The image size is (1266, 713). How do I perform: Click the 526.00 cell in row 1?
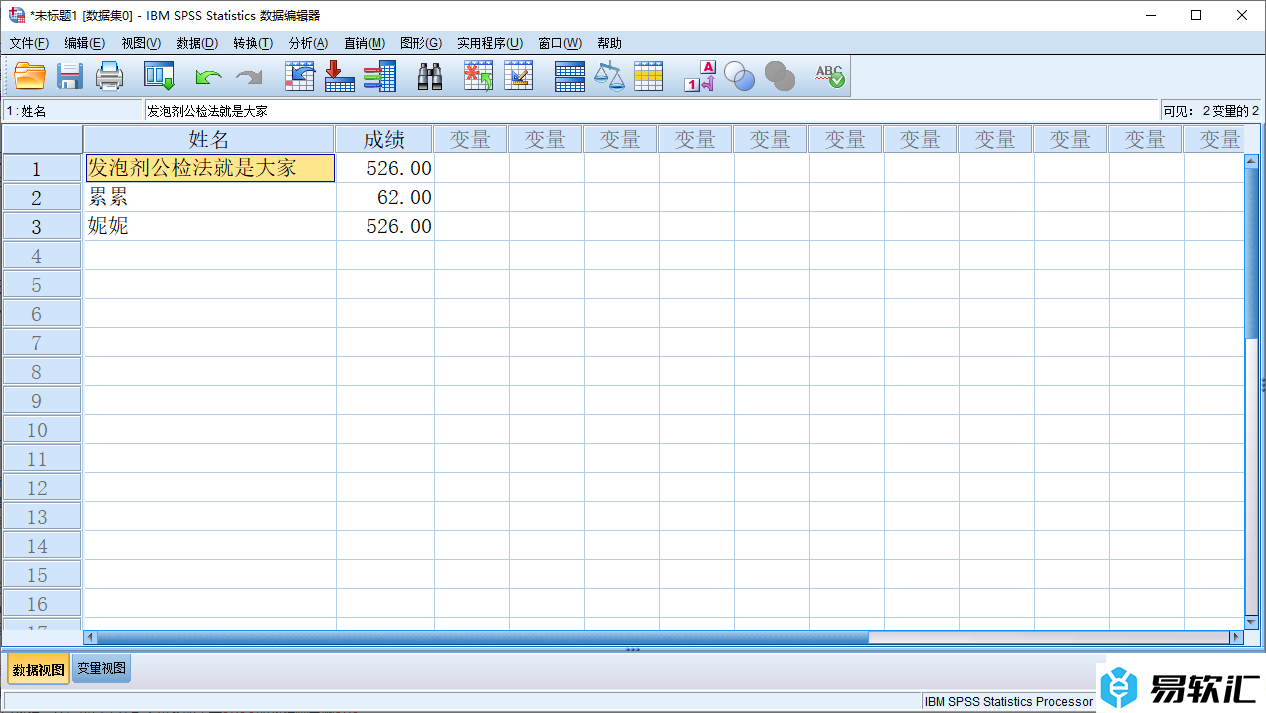pos(385,168)
